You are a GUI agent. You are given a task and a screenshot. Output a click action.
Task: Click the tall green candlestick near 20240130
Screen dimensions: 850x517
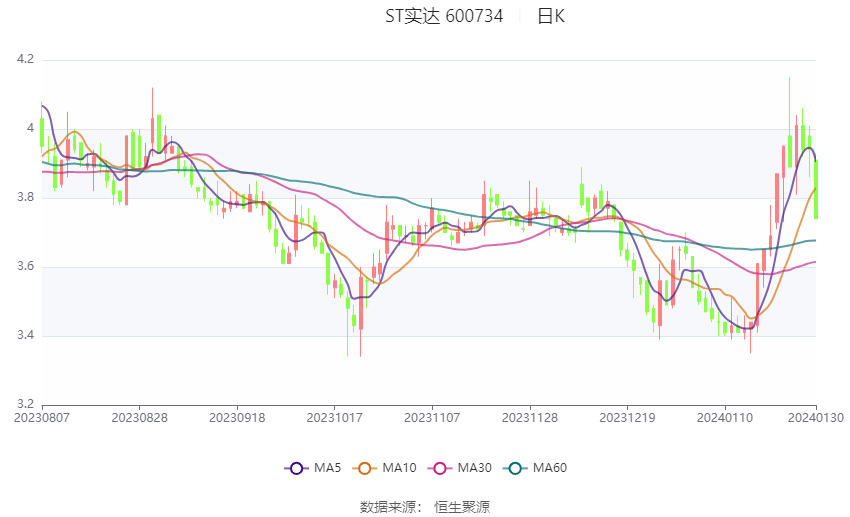[816, 189]
